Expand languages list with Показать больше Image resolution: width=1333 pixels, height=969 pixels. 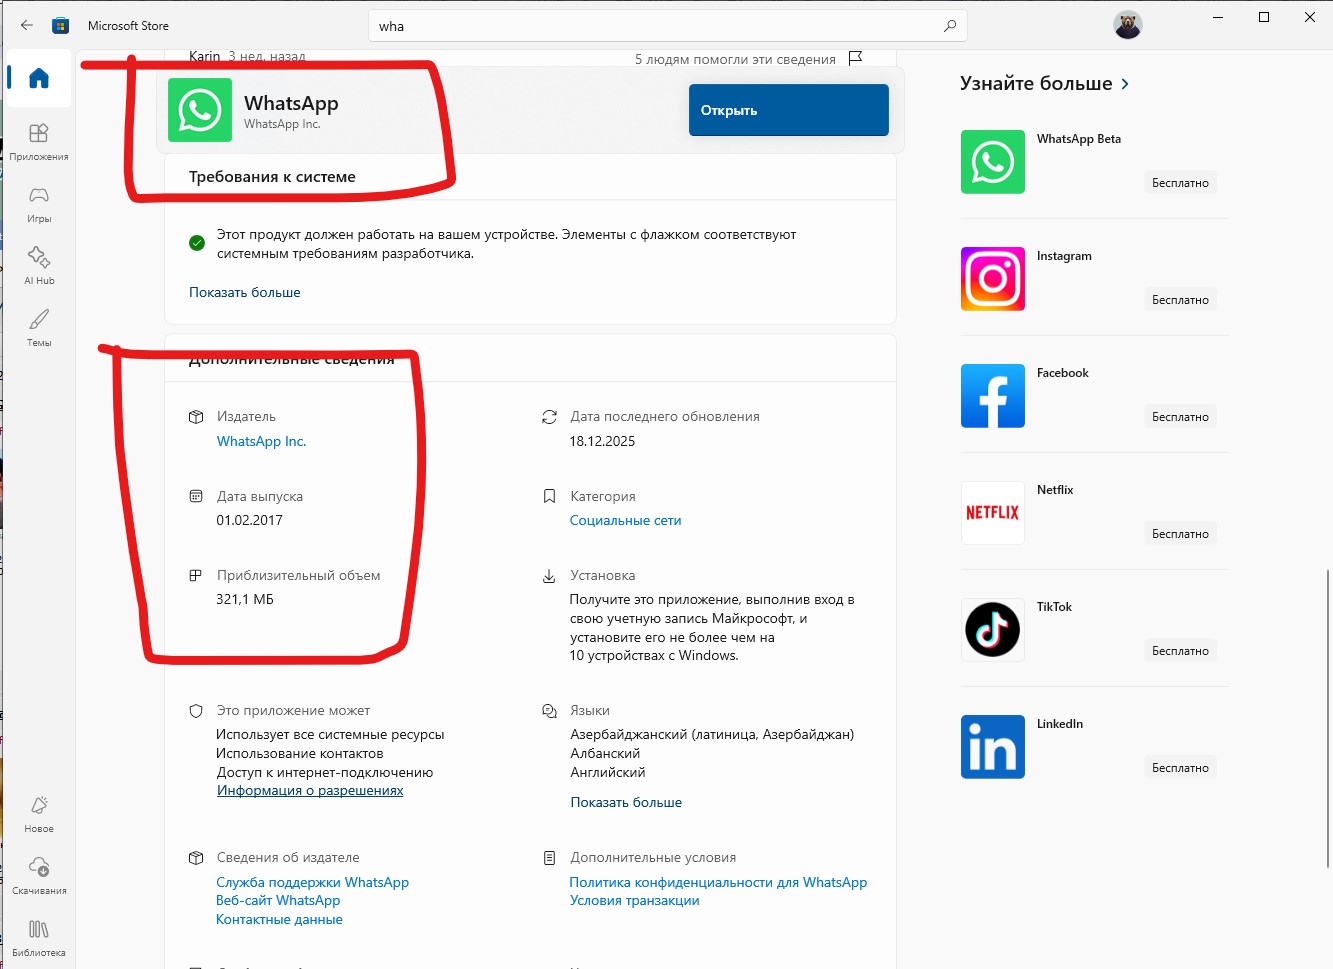(626, 802)
